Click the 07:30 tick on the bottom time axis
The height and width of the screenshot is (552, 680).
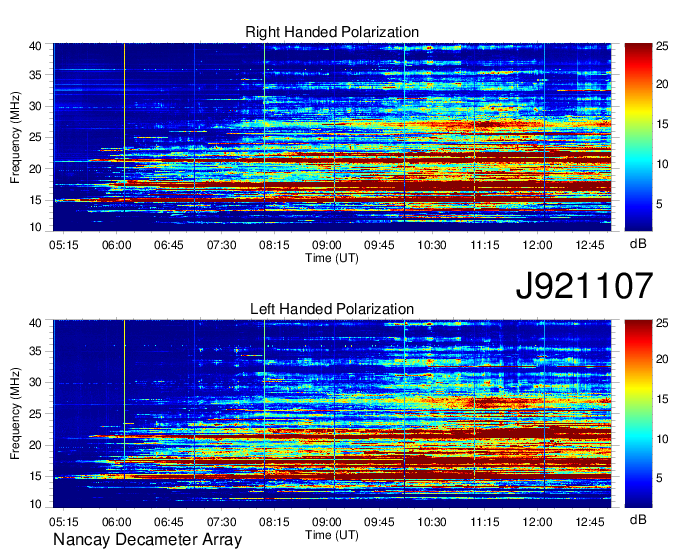click(222, 522)
